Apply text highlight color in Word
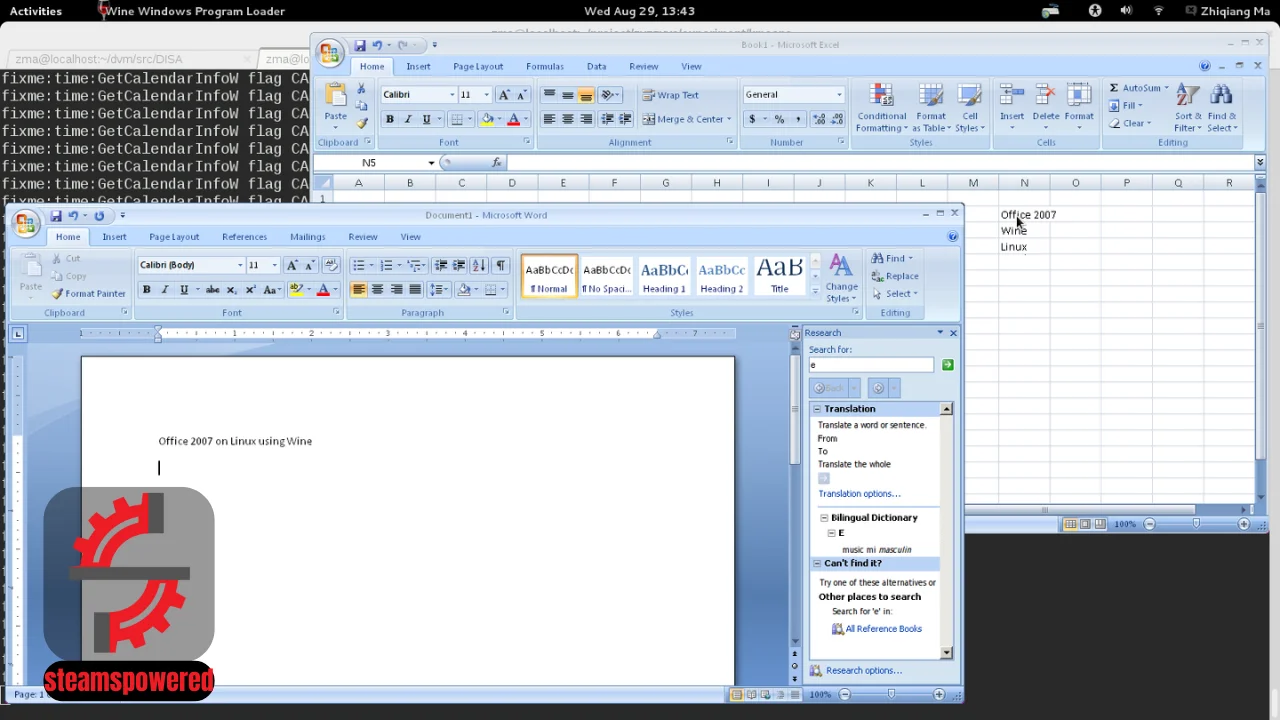This screenshot has height=720, width=1280. pos(296,290)
